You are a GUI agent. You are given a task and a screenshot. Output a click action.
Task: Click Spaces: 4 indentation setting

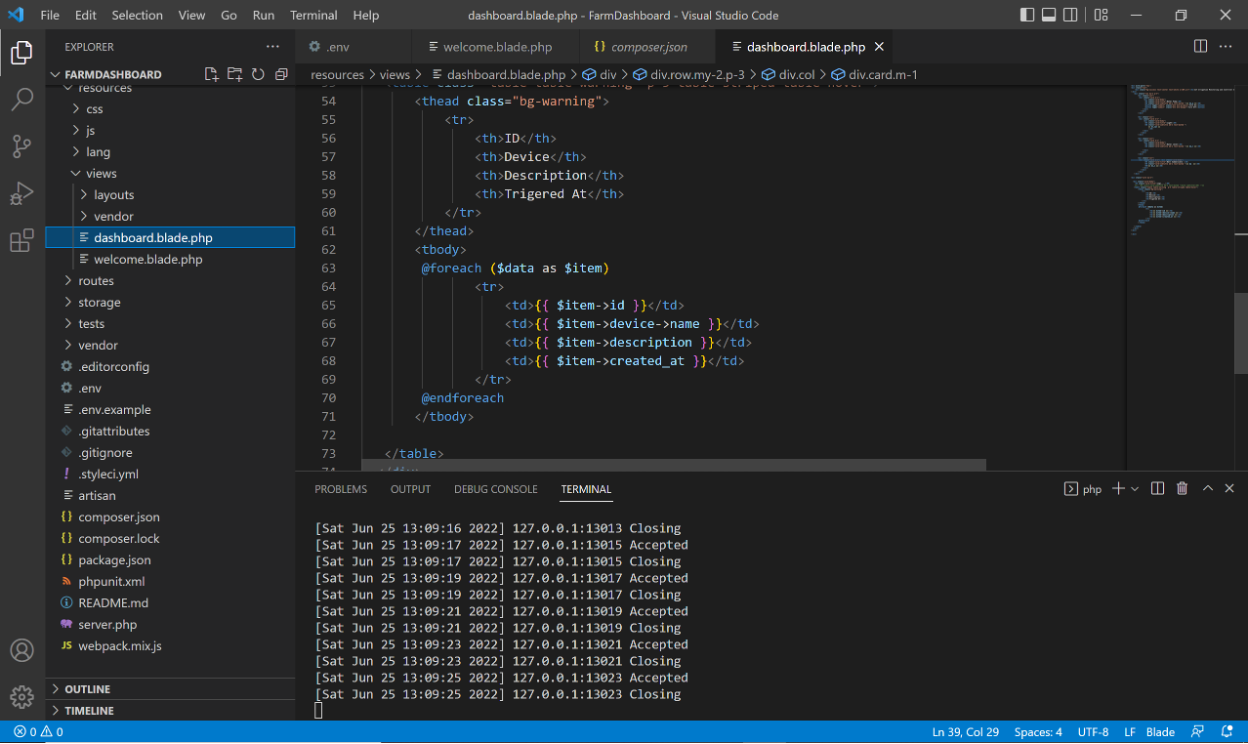pos(1038,732)
